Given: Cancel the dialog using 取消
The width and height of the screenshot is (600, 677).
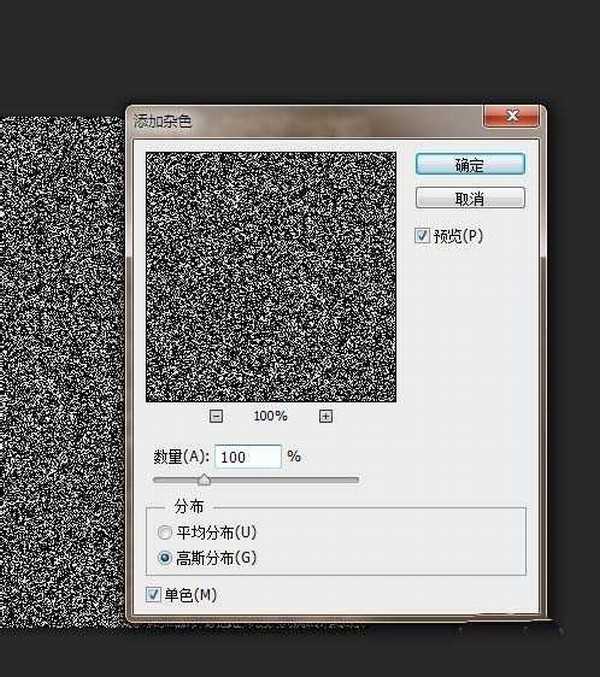Looking at the screenshot, I should tap(470, 197).
